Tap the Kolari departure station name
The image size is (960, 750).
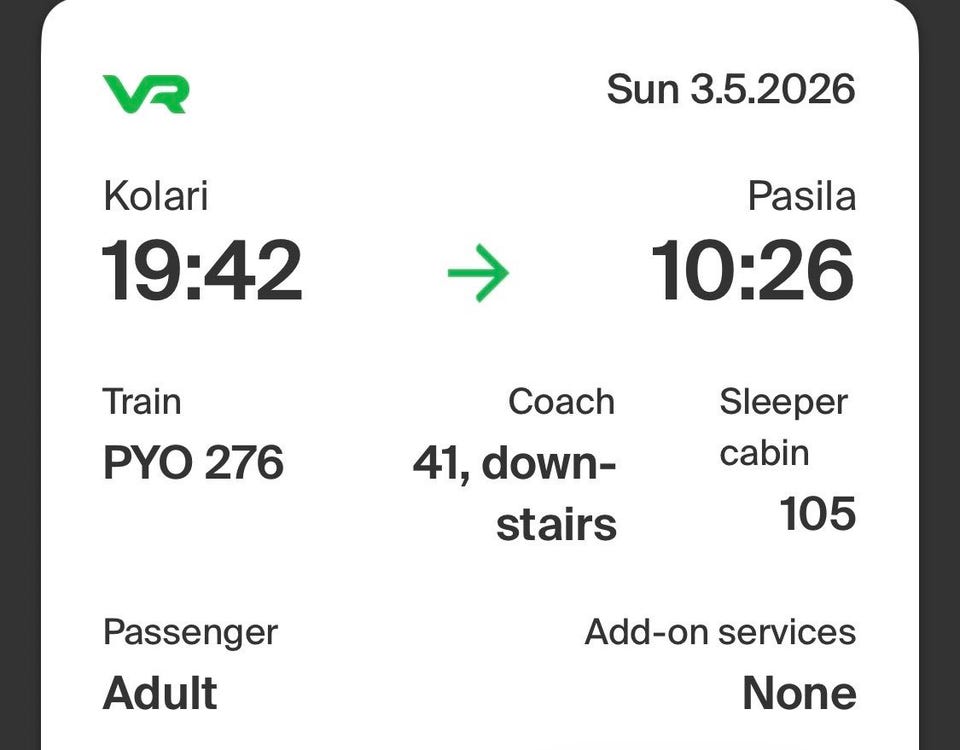[155, 196]
